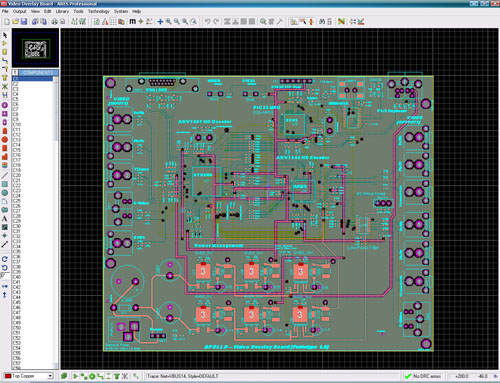The height and width of the screenshot is (383, 500).
Task: Toggle the layers icon beside layer selector
Action: [x=64, y=376]
